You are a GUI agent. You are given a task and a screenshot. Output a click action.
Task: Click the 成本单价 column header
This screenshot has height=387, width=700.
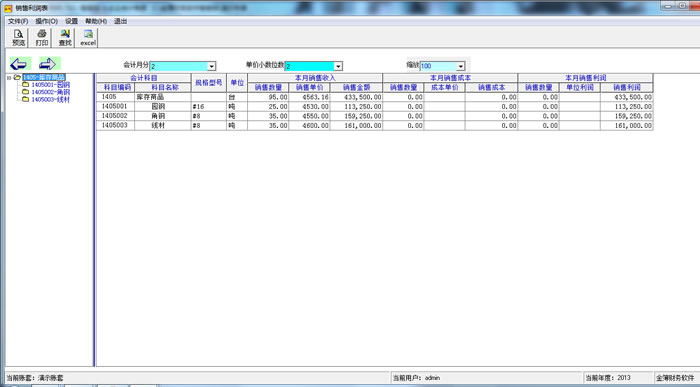445,87
